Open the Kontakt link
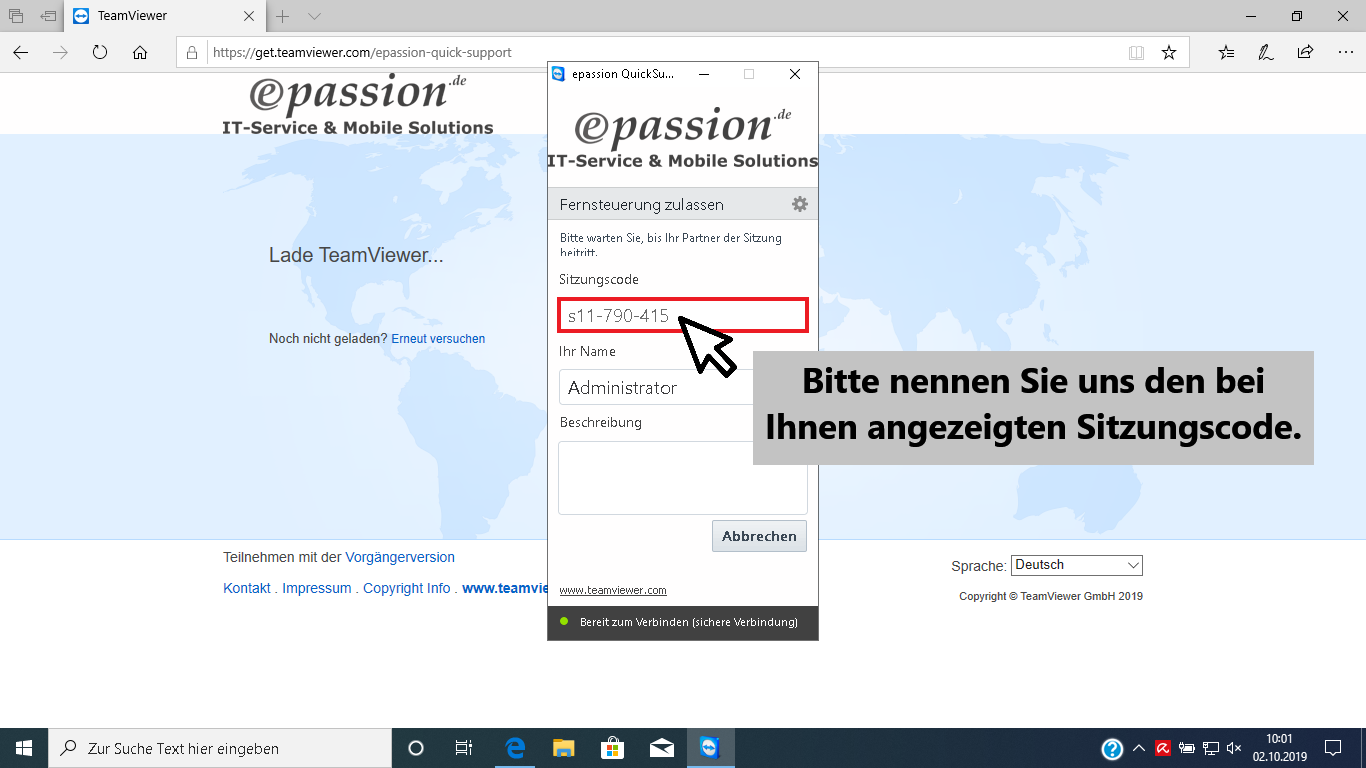The height and width of the screenshot is (768, 1366). point(247,588)
